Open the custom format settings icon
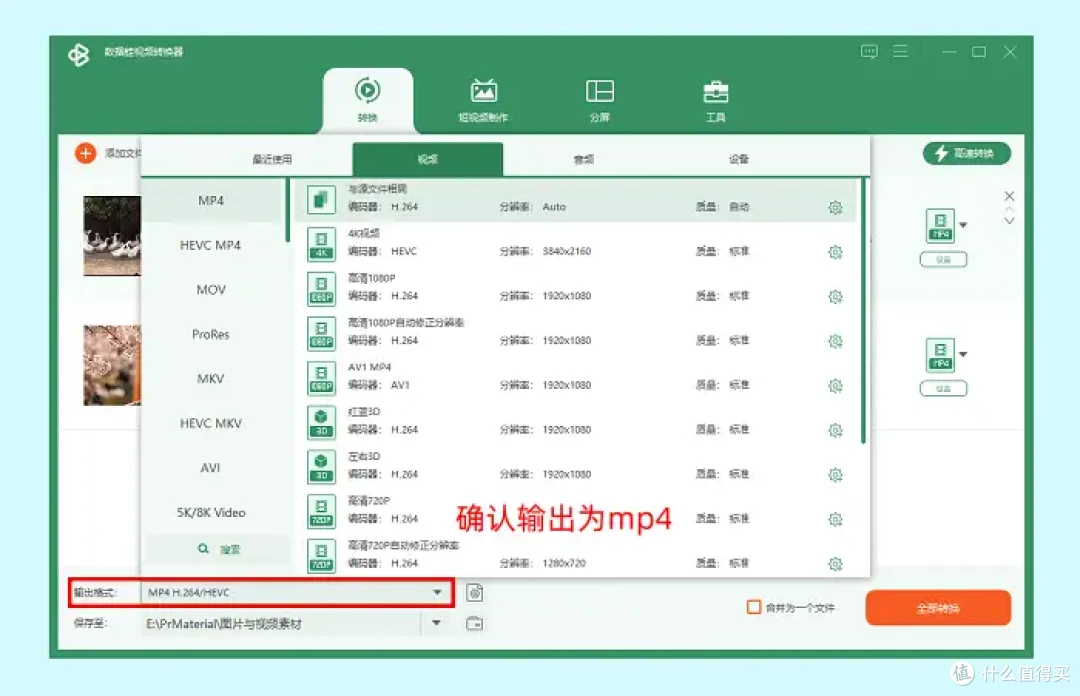This screenshot has height=696, width=1080. point(475,593)
